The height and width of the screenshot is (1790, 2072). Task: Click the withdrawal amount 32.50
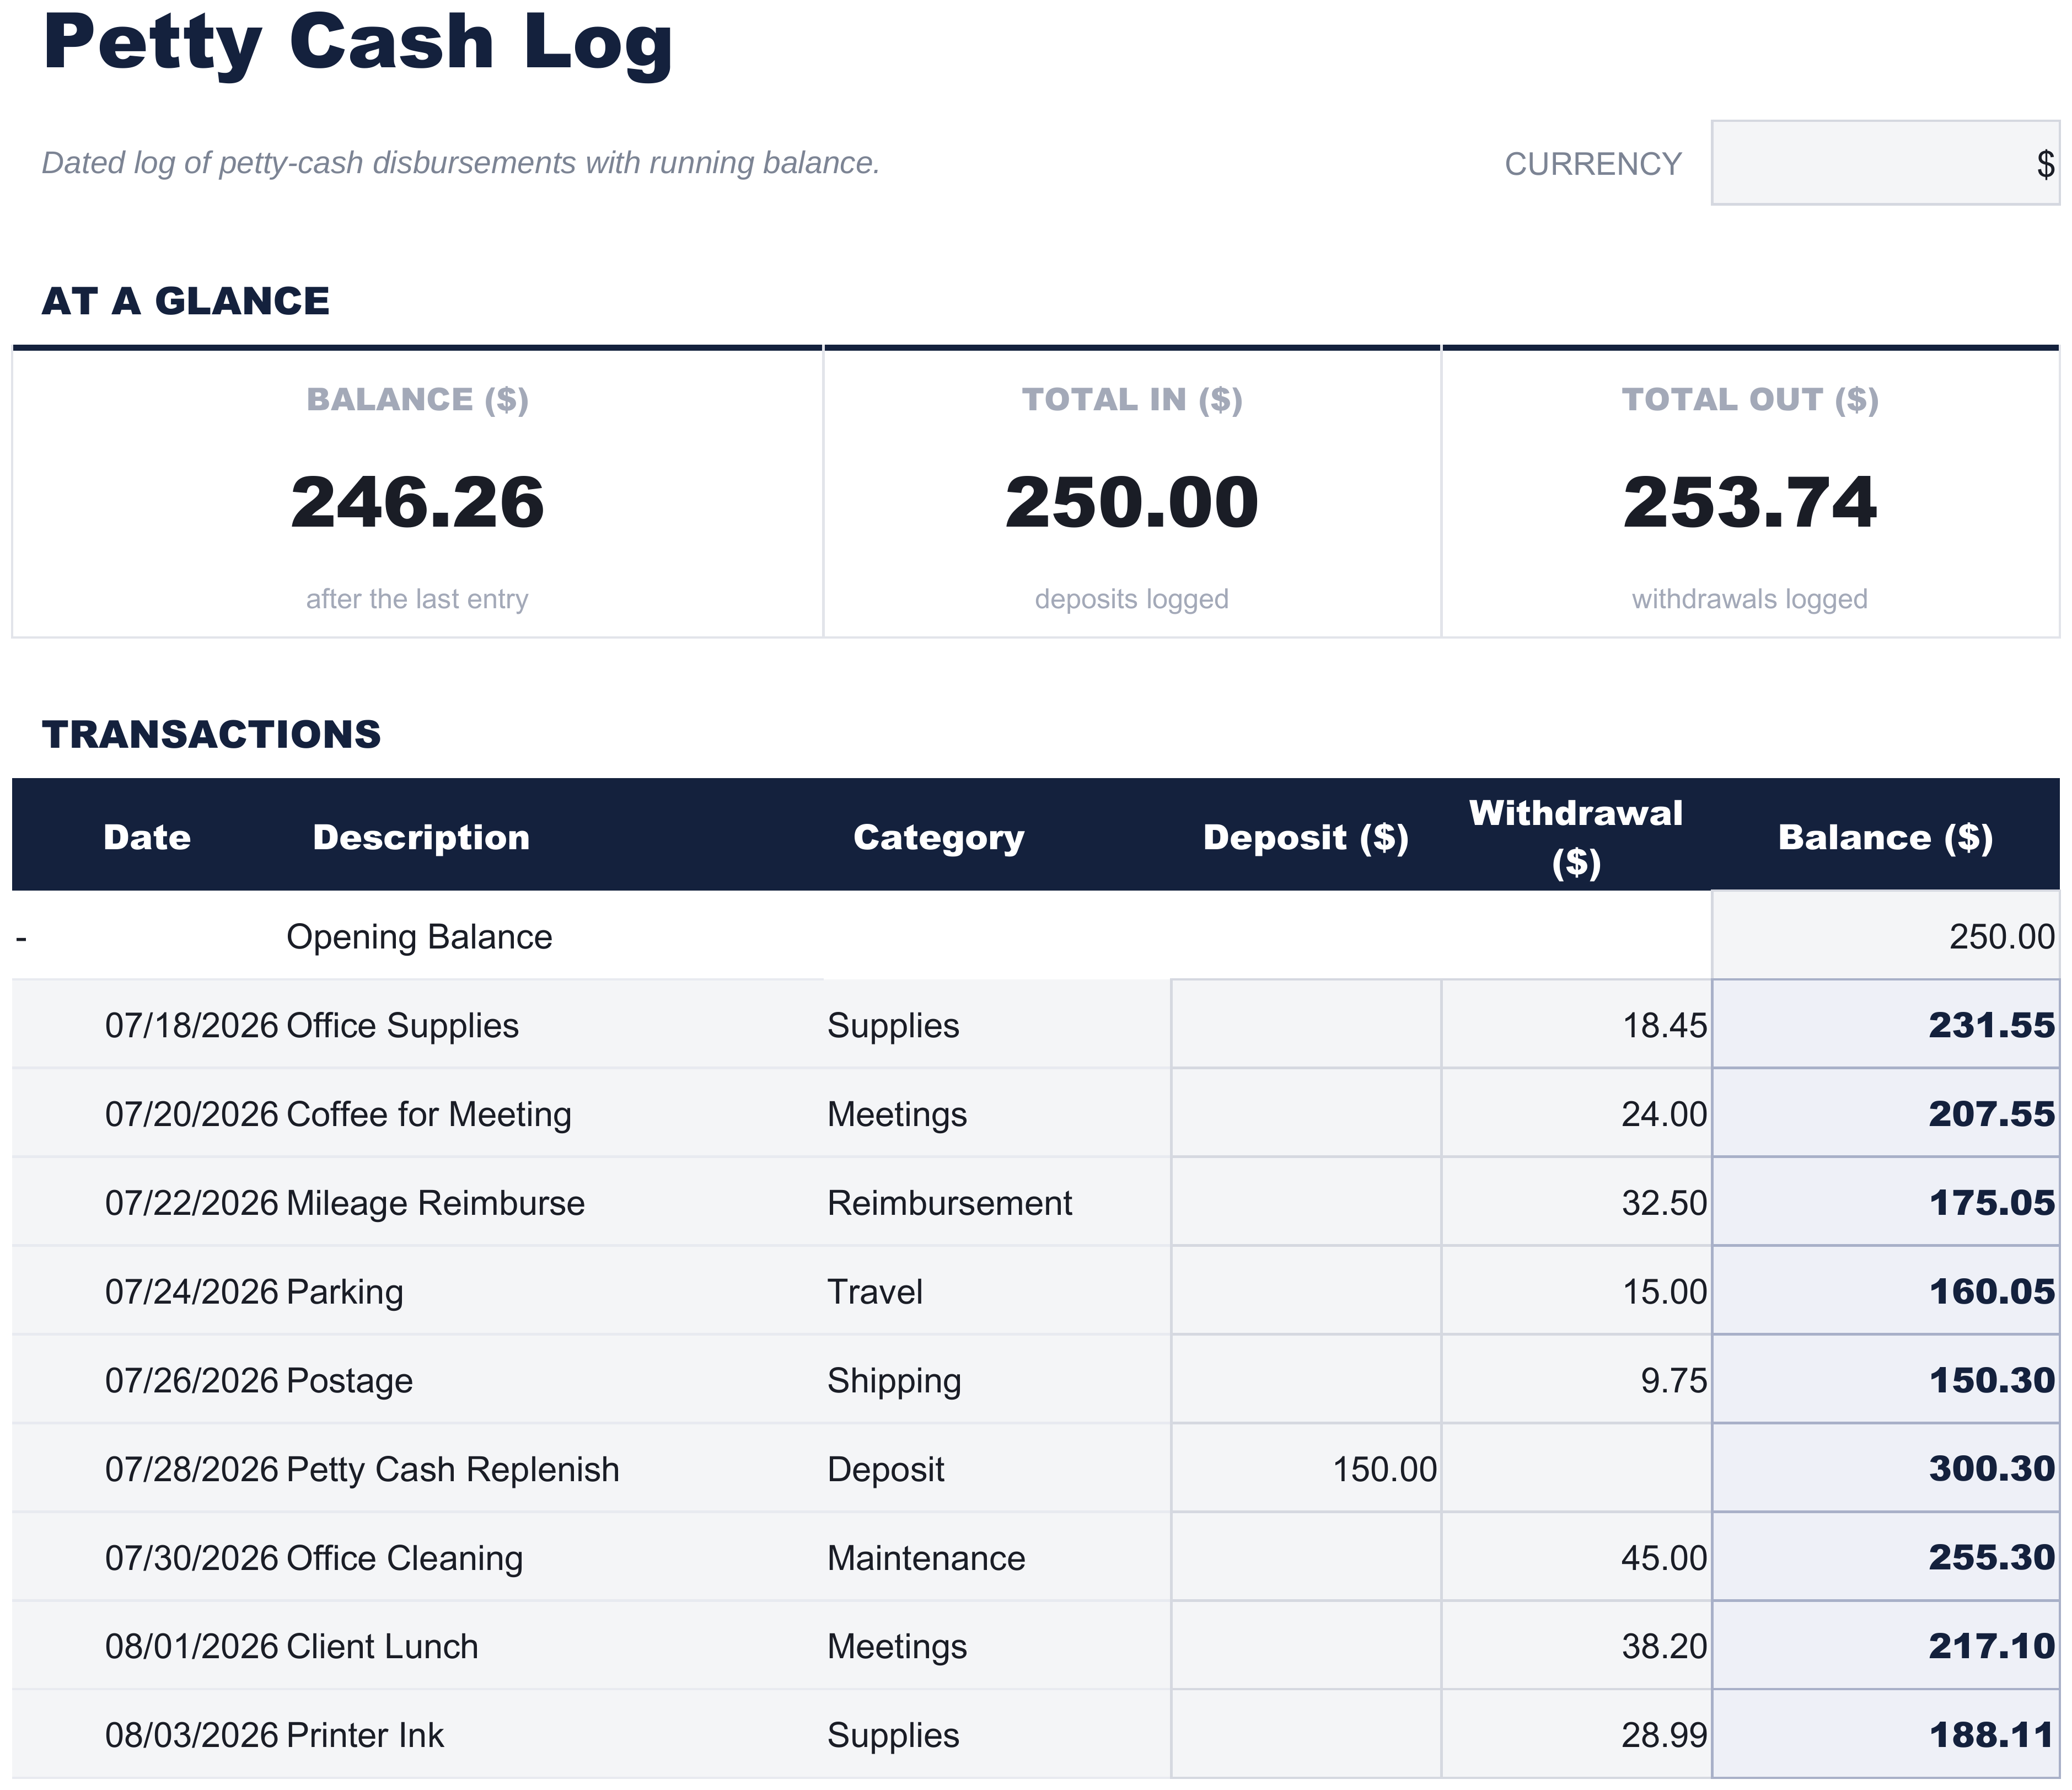pos(1576,1202)
